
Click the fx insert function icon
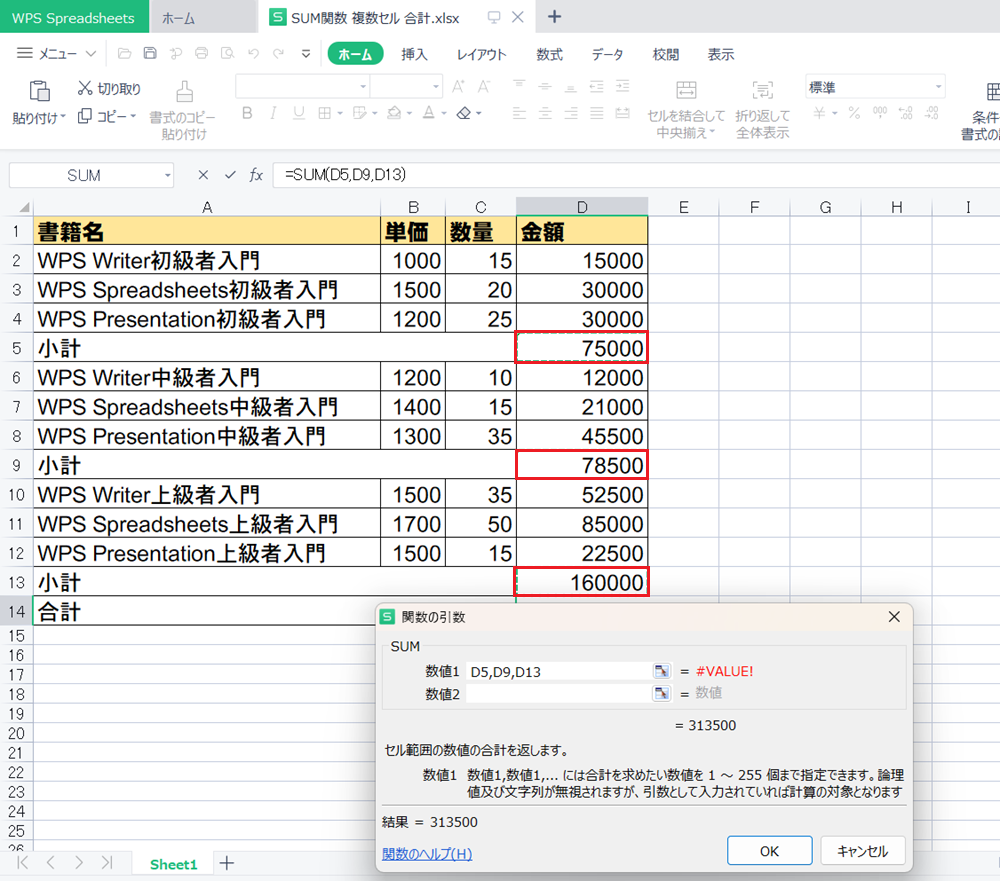pyautogui.click(x=256, y=175)
